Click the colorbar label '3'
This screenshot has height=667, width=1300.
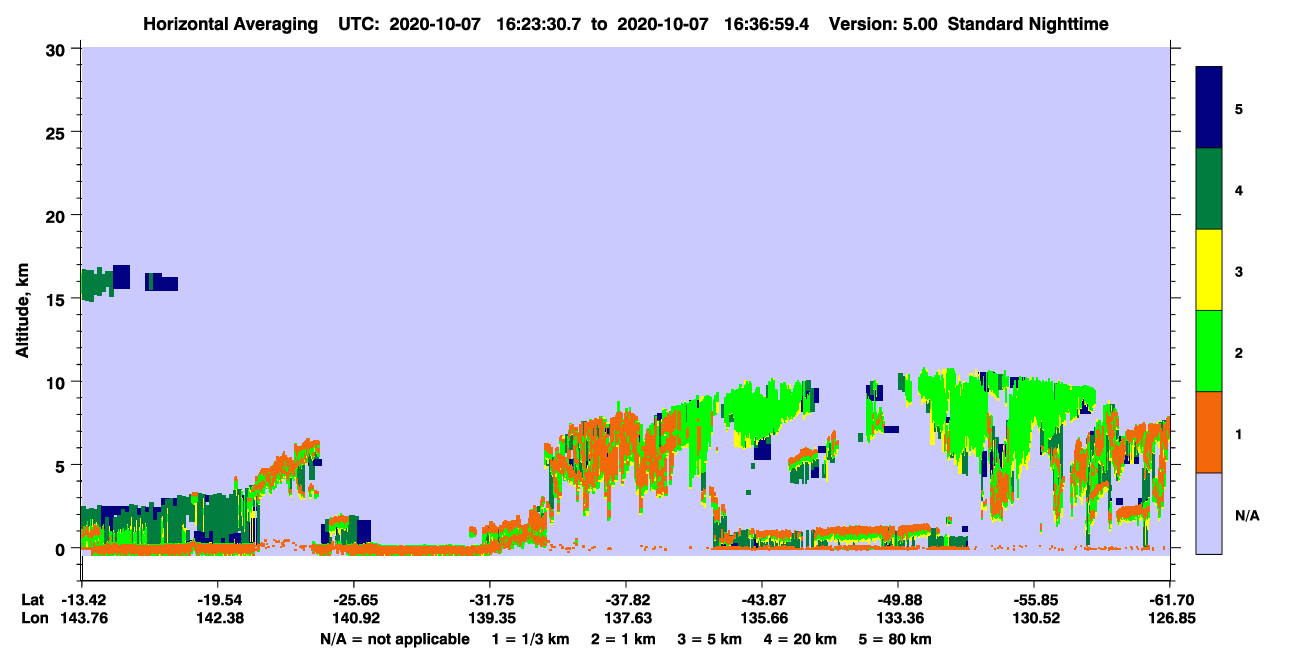(1239, 270)
